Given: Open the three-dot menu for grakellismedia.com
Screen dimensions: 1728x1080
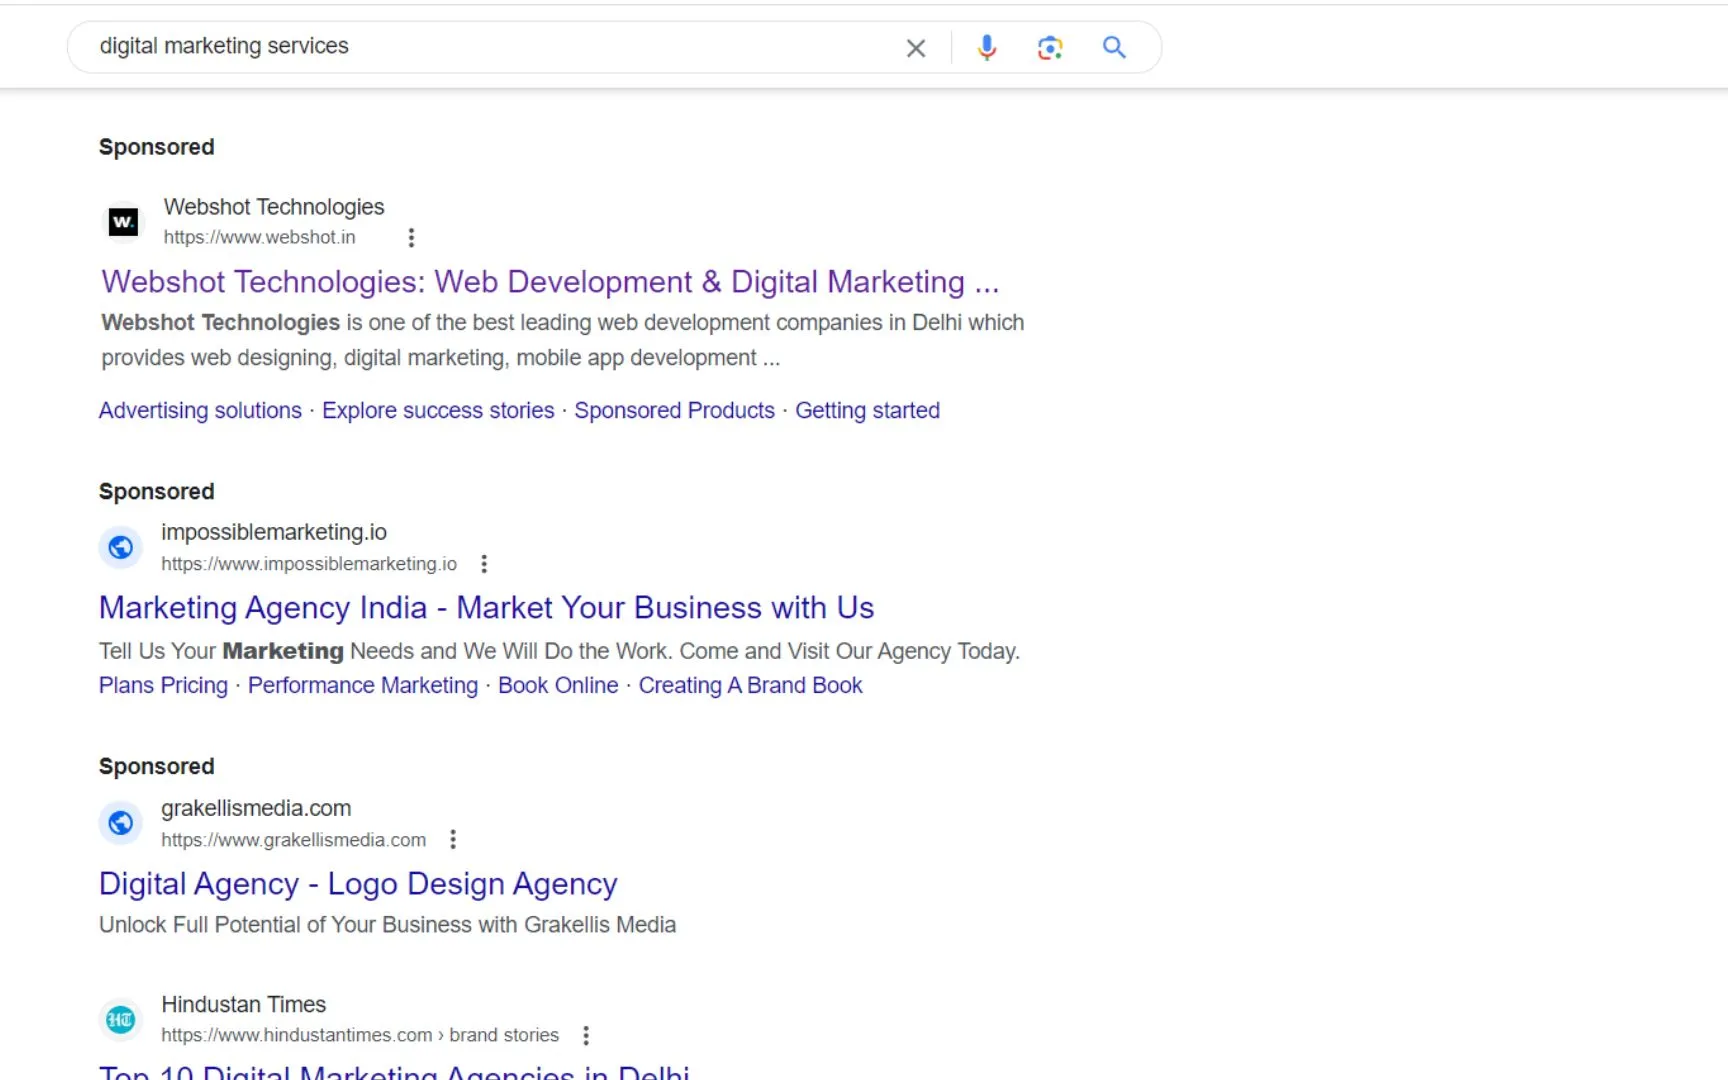Looking at the screenshot, I should pos(452,839).
